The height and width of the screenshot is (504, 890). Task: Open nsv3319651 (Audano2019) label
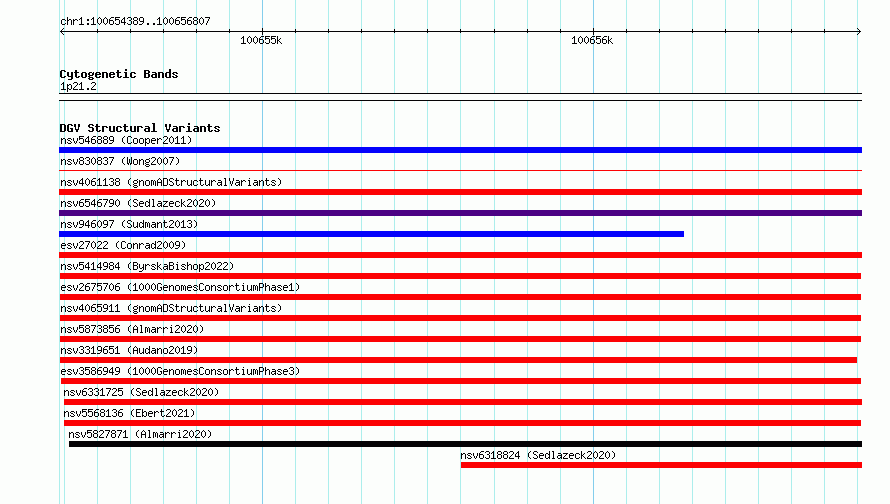click(x=129, y=350)
